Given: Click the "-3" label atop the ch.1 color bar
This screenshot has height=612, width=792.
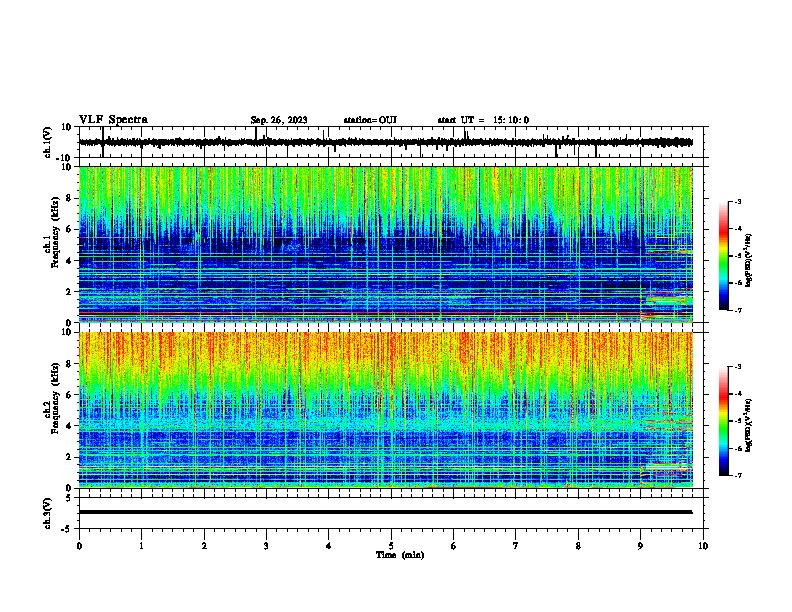Looking at the screenshot, I should (x=737, y=201).
